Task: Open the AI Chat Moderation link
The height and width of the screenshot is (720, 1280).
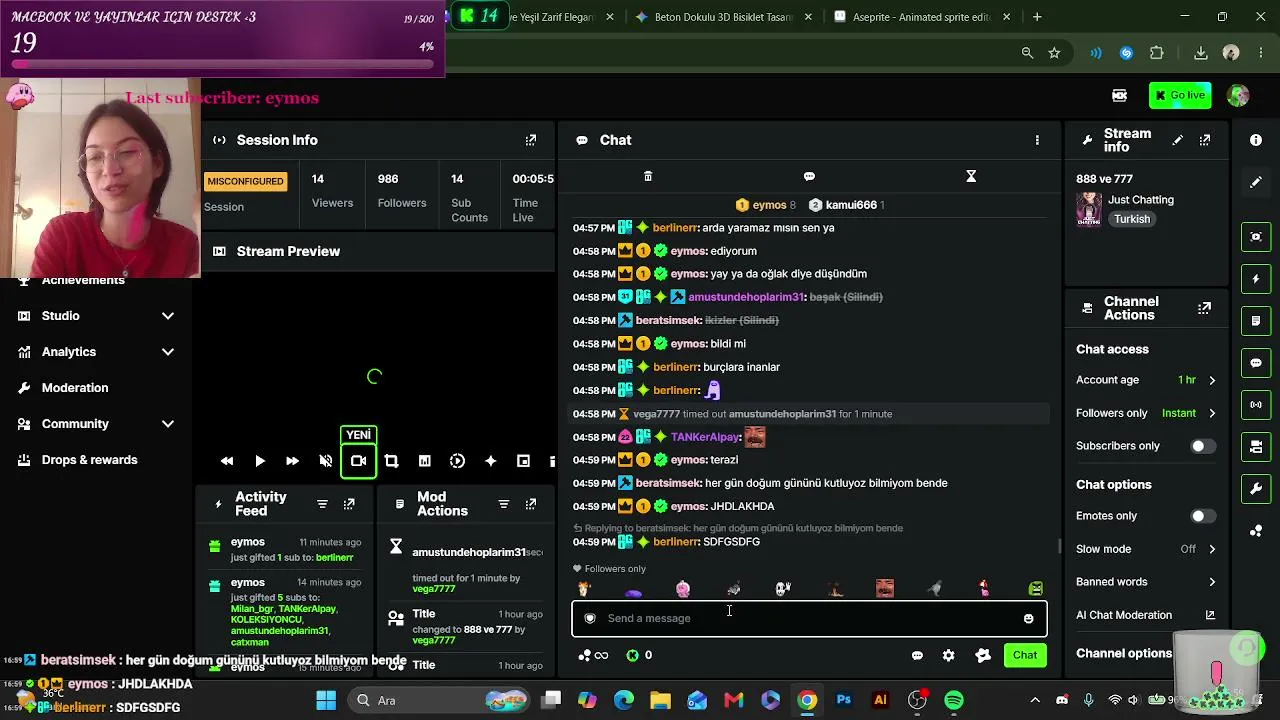Action: (1147, 615)
